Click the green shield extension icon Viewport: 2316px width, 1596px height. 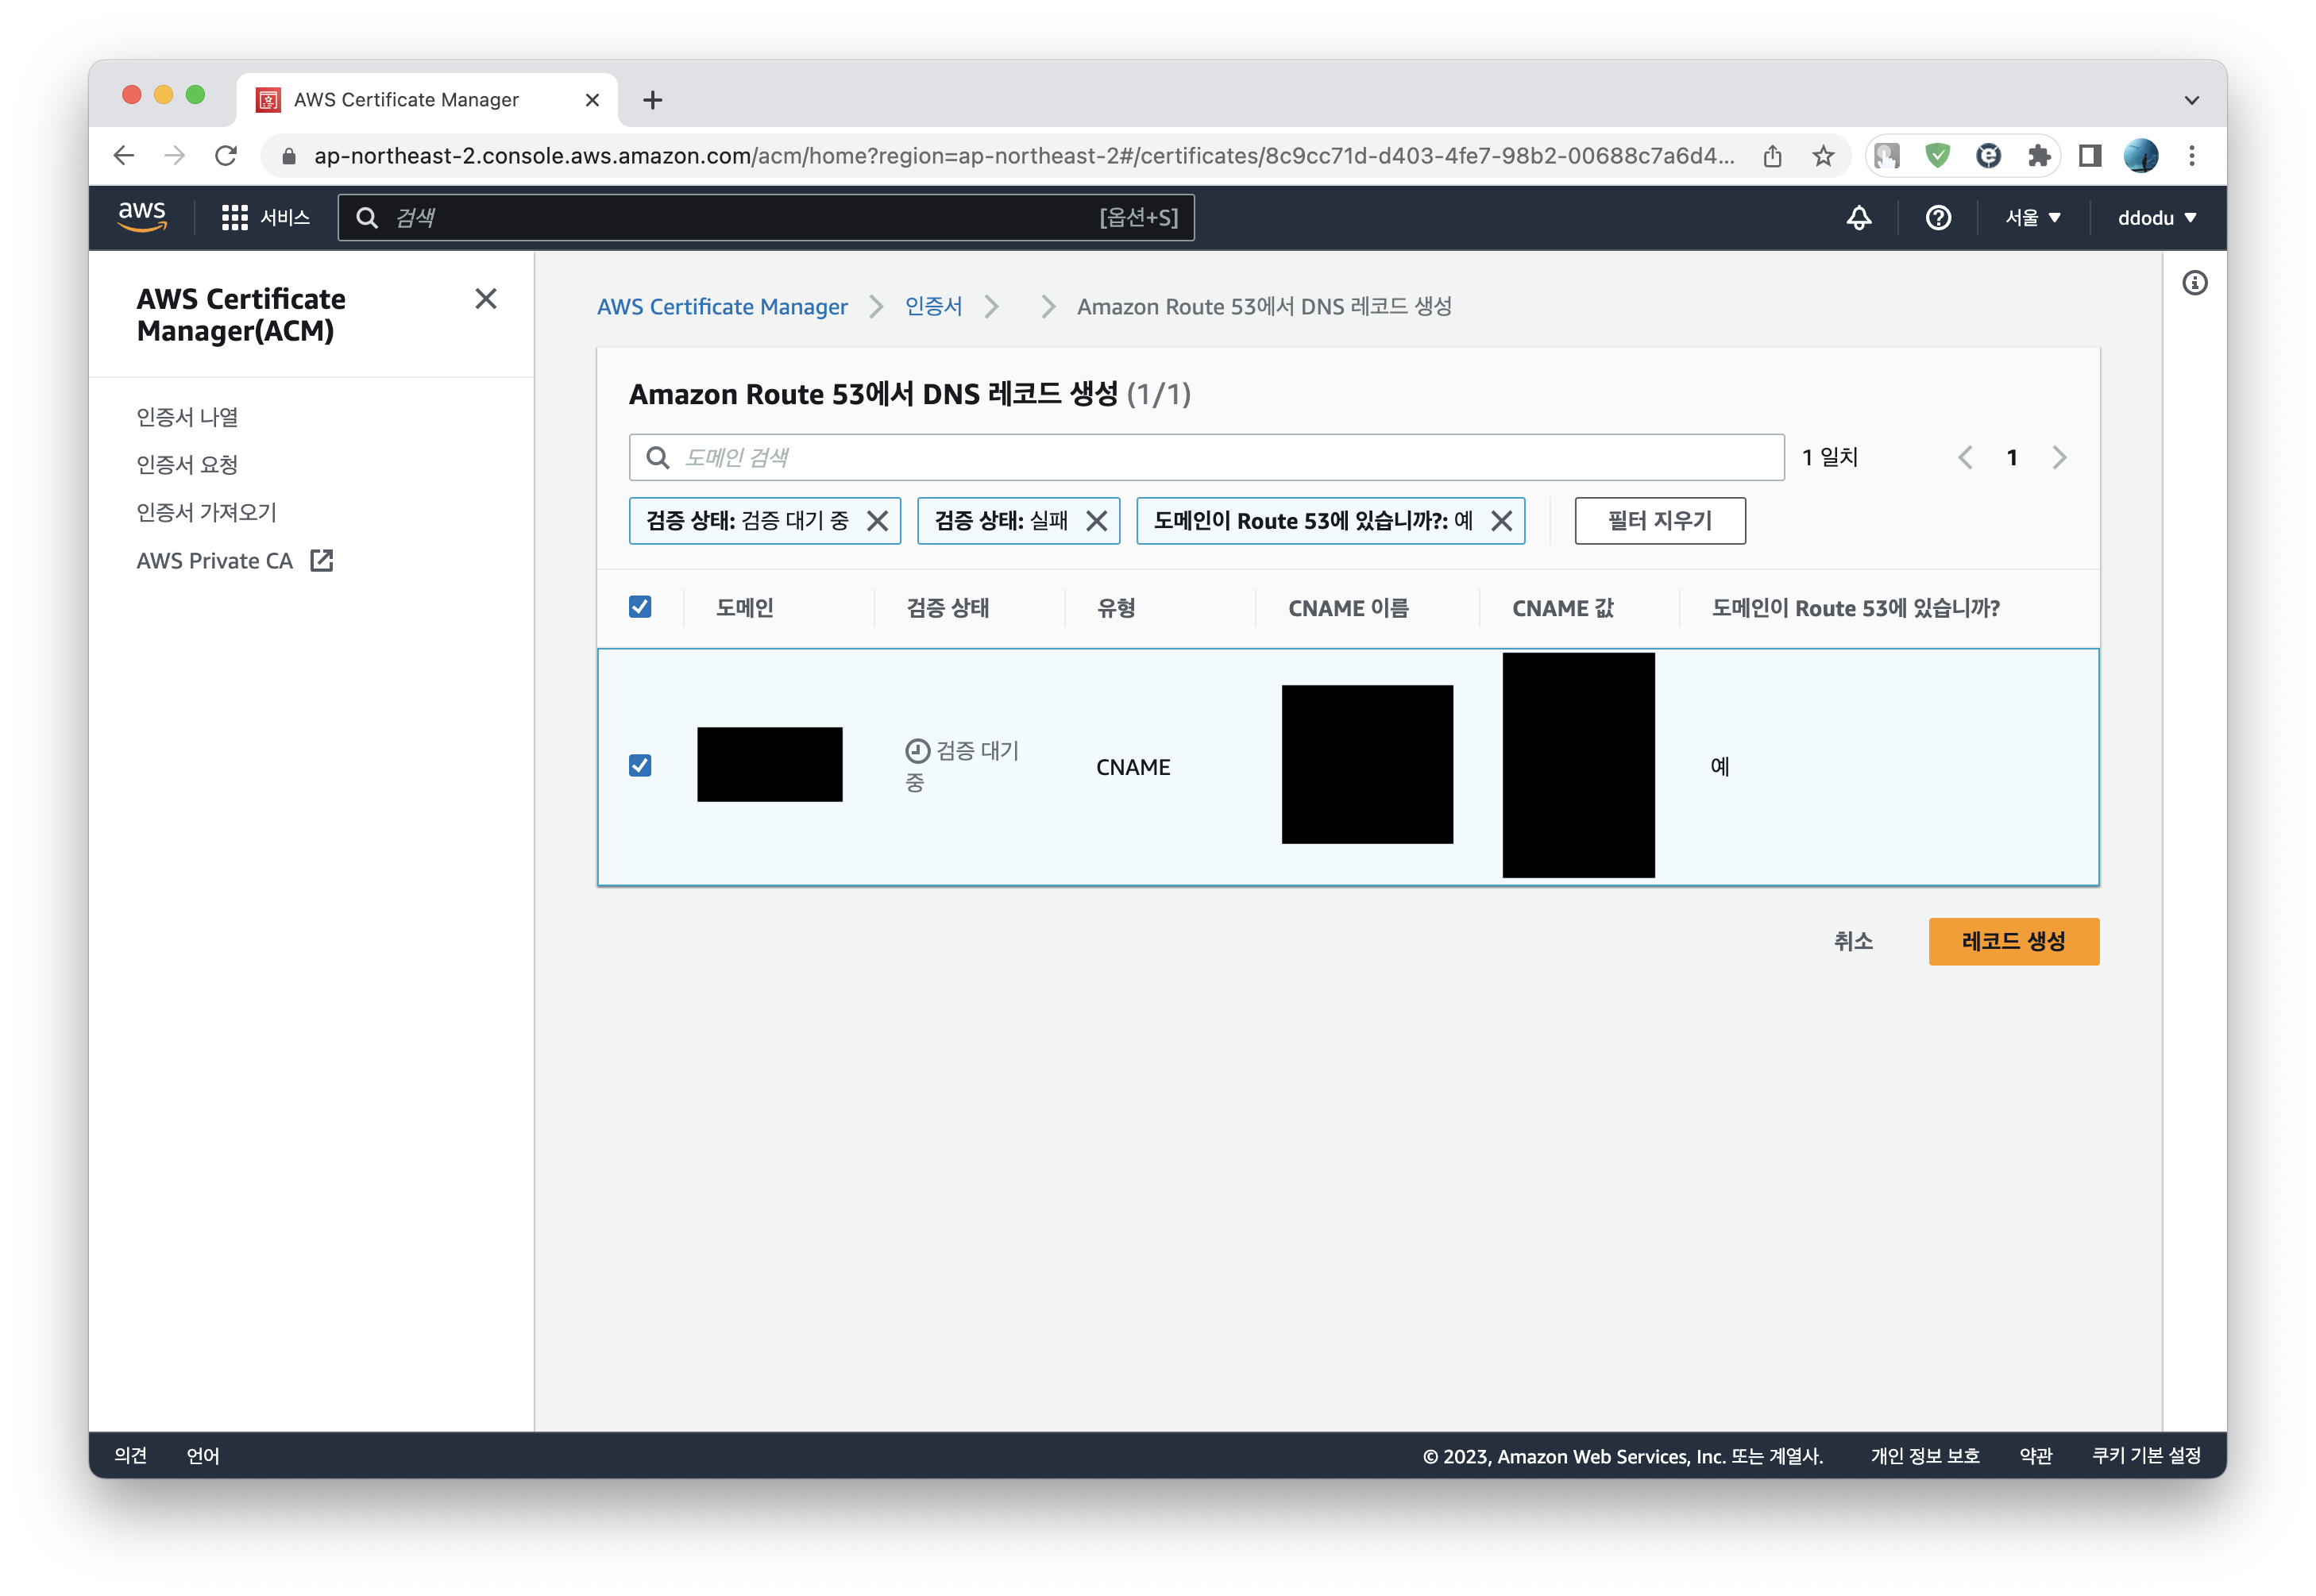click(x=1937, y=155)
